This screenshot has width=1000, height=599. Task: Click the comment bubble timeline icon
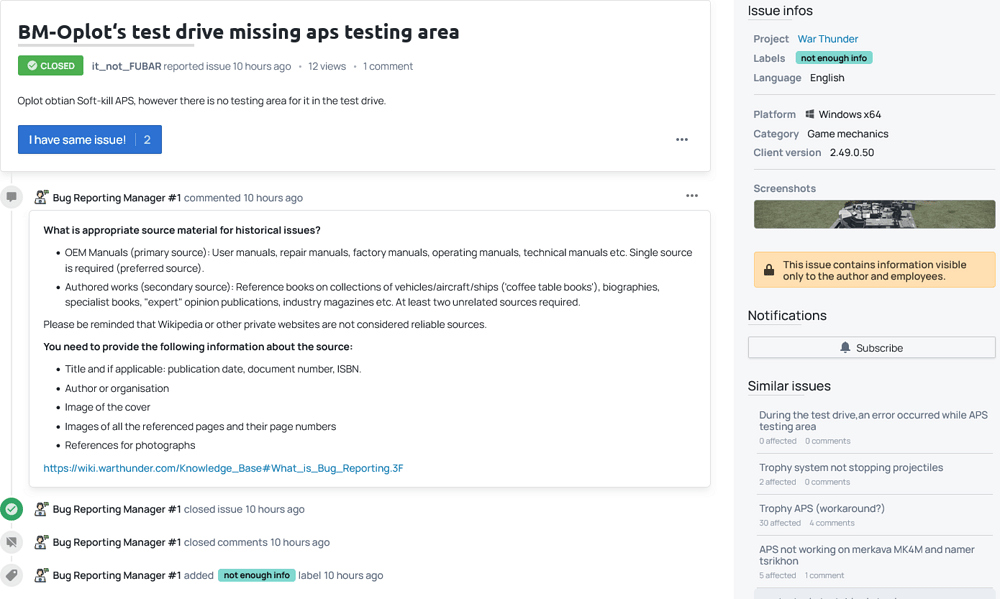[x=12, y=197]
